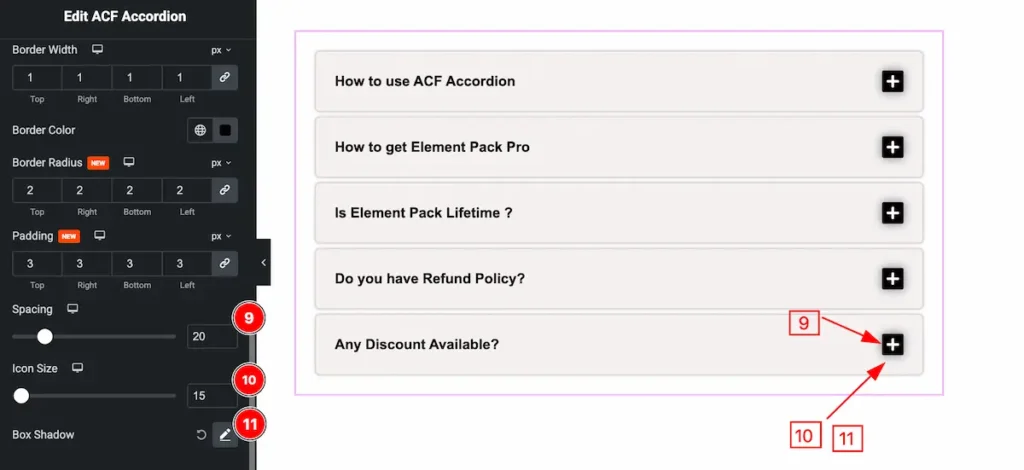
Task: Click the Border Width Top input field
Action: coord(37,78)
